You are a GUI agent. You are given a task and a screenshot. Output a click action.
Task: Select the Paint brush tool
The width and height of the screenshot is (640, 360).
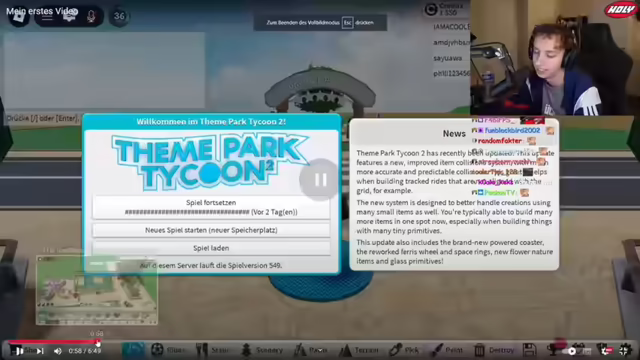pyautogui.click(x=437, y=350)
